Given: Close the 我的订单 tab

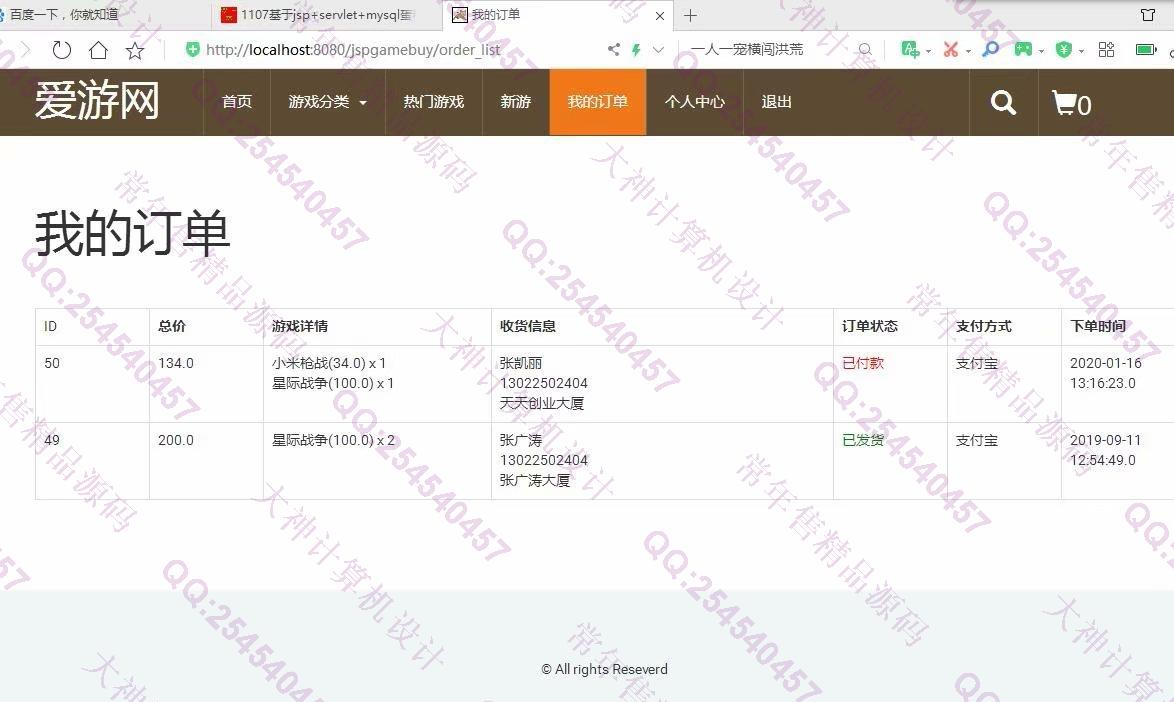Looking at the screenshot, I should tap(660, 15).
